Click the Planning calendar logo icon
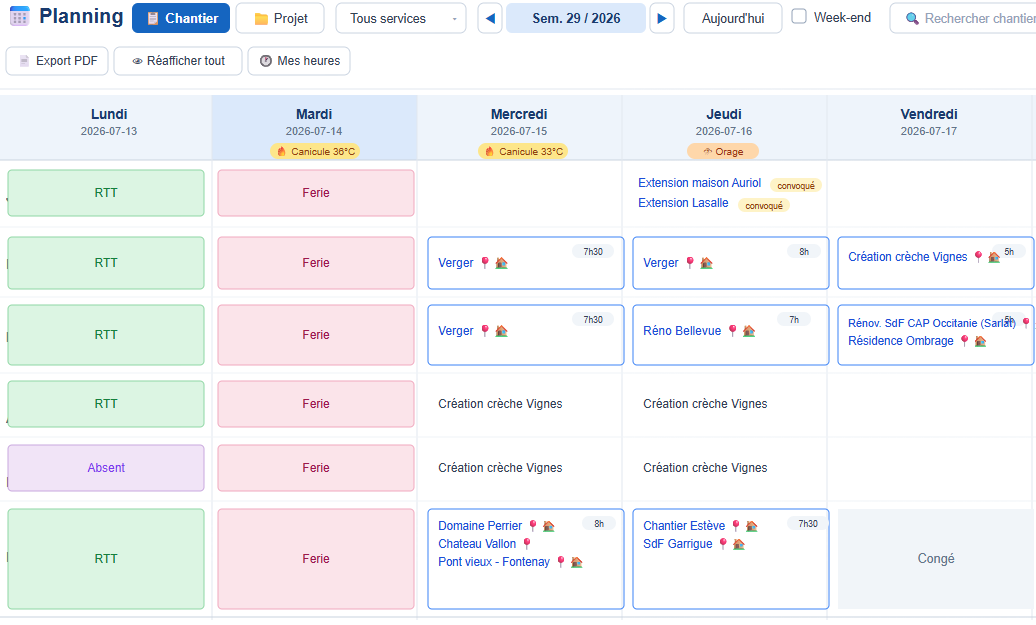The image size is (1036, 625). coord(20,17)
